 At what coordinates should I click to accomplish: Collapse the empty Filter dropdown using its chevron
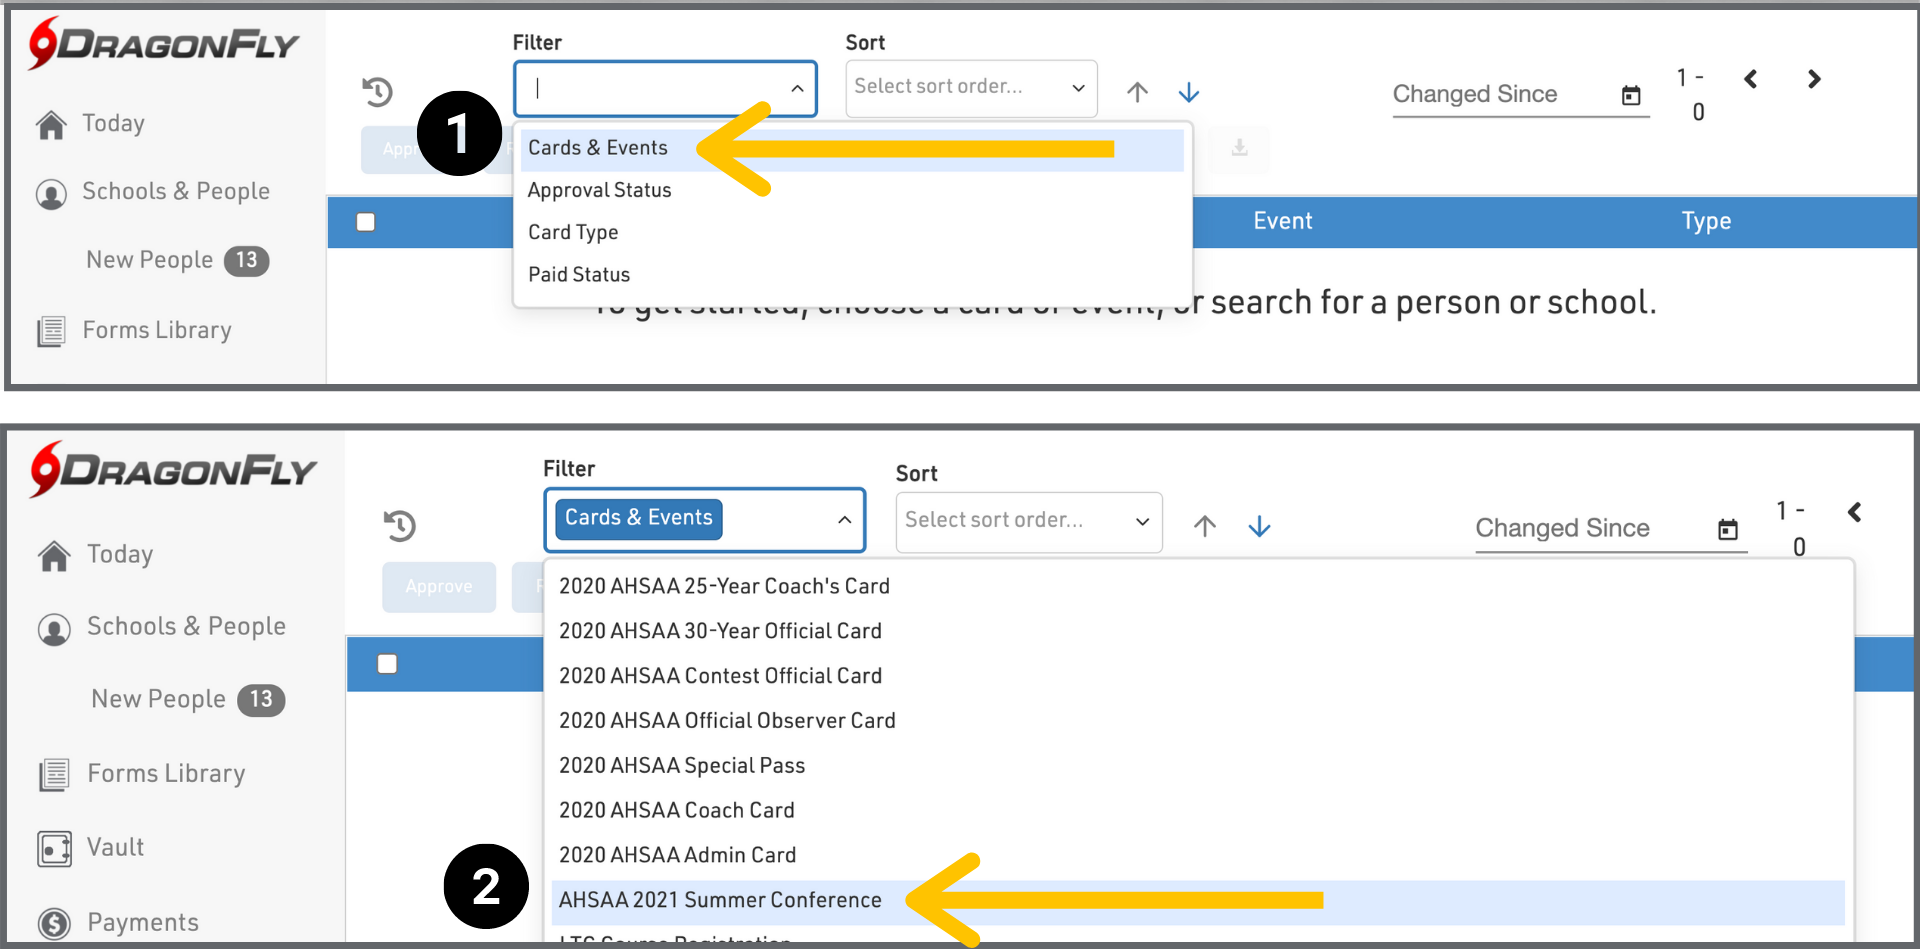tap(797, 89)
